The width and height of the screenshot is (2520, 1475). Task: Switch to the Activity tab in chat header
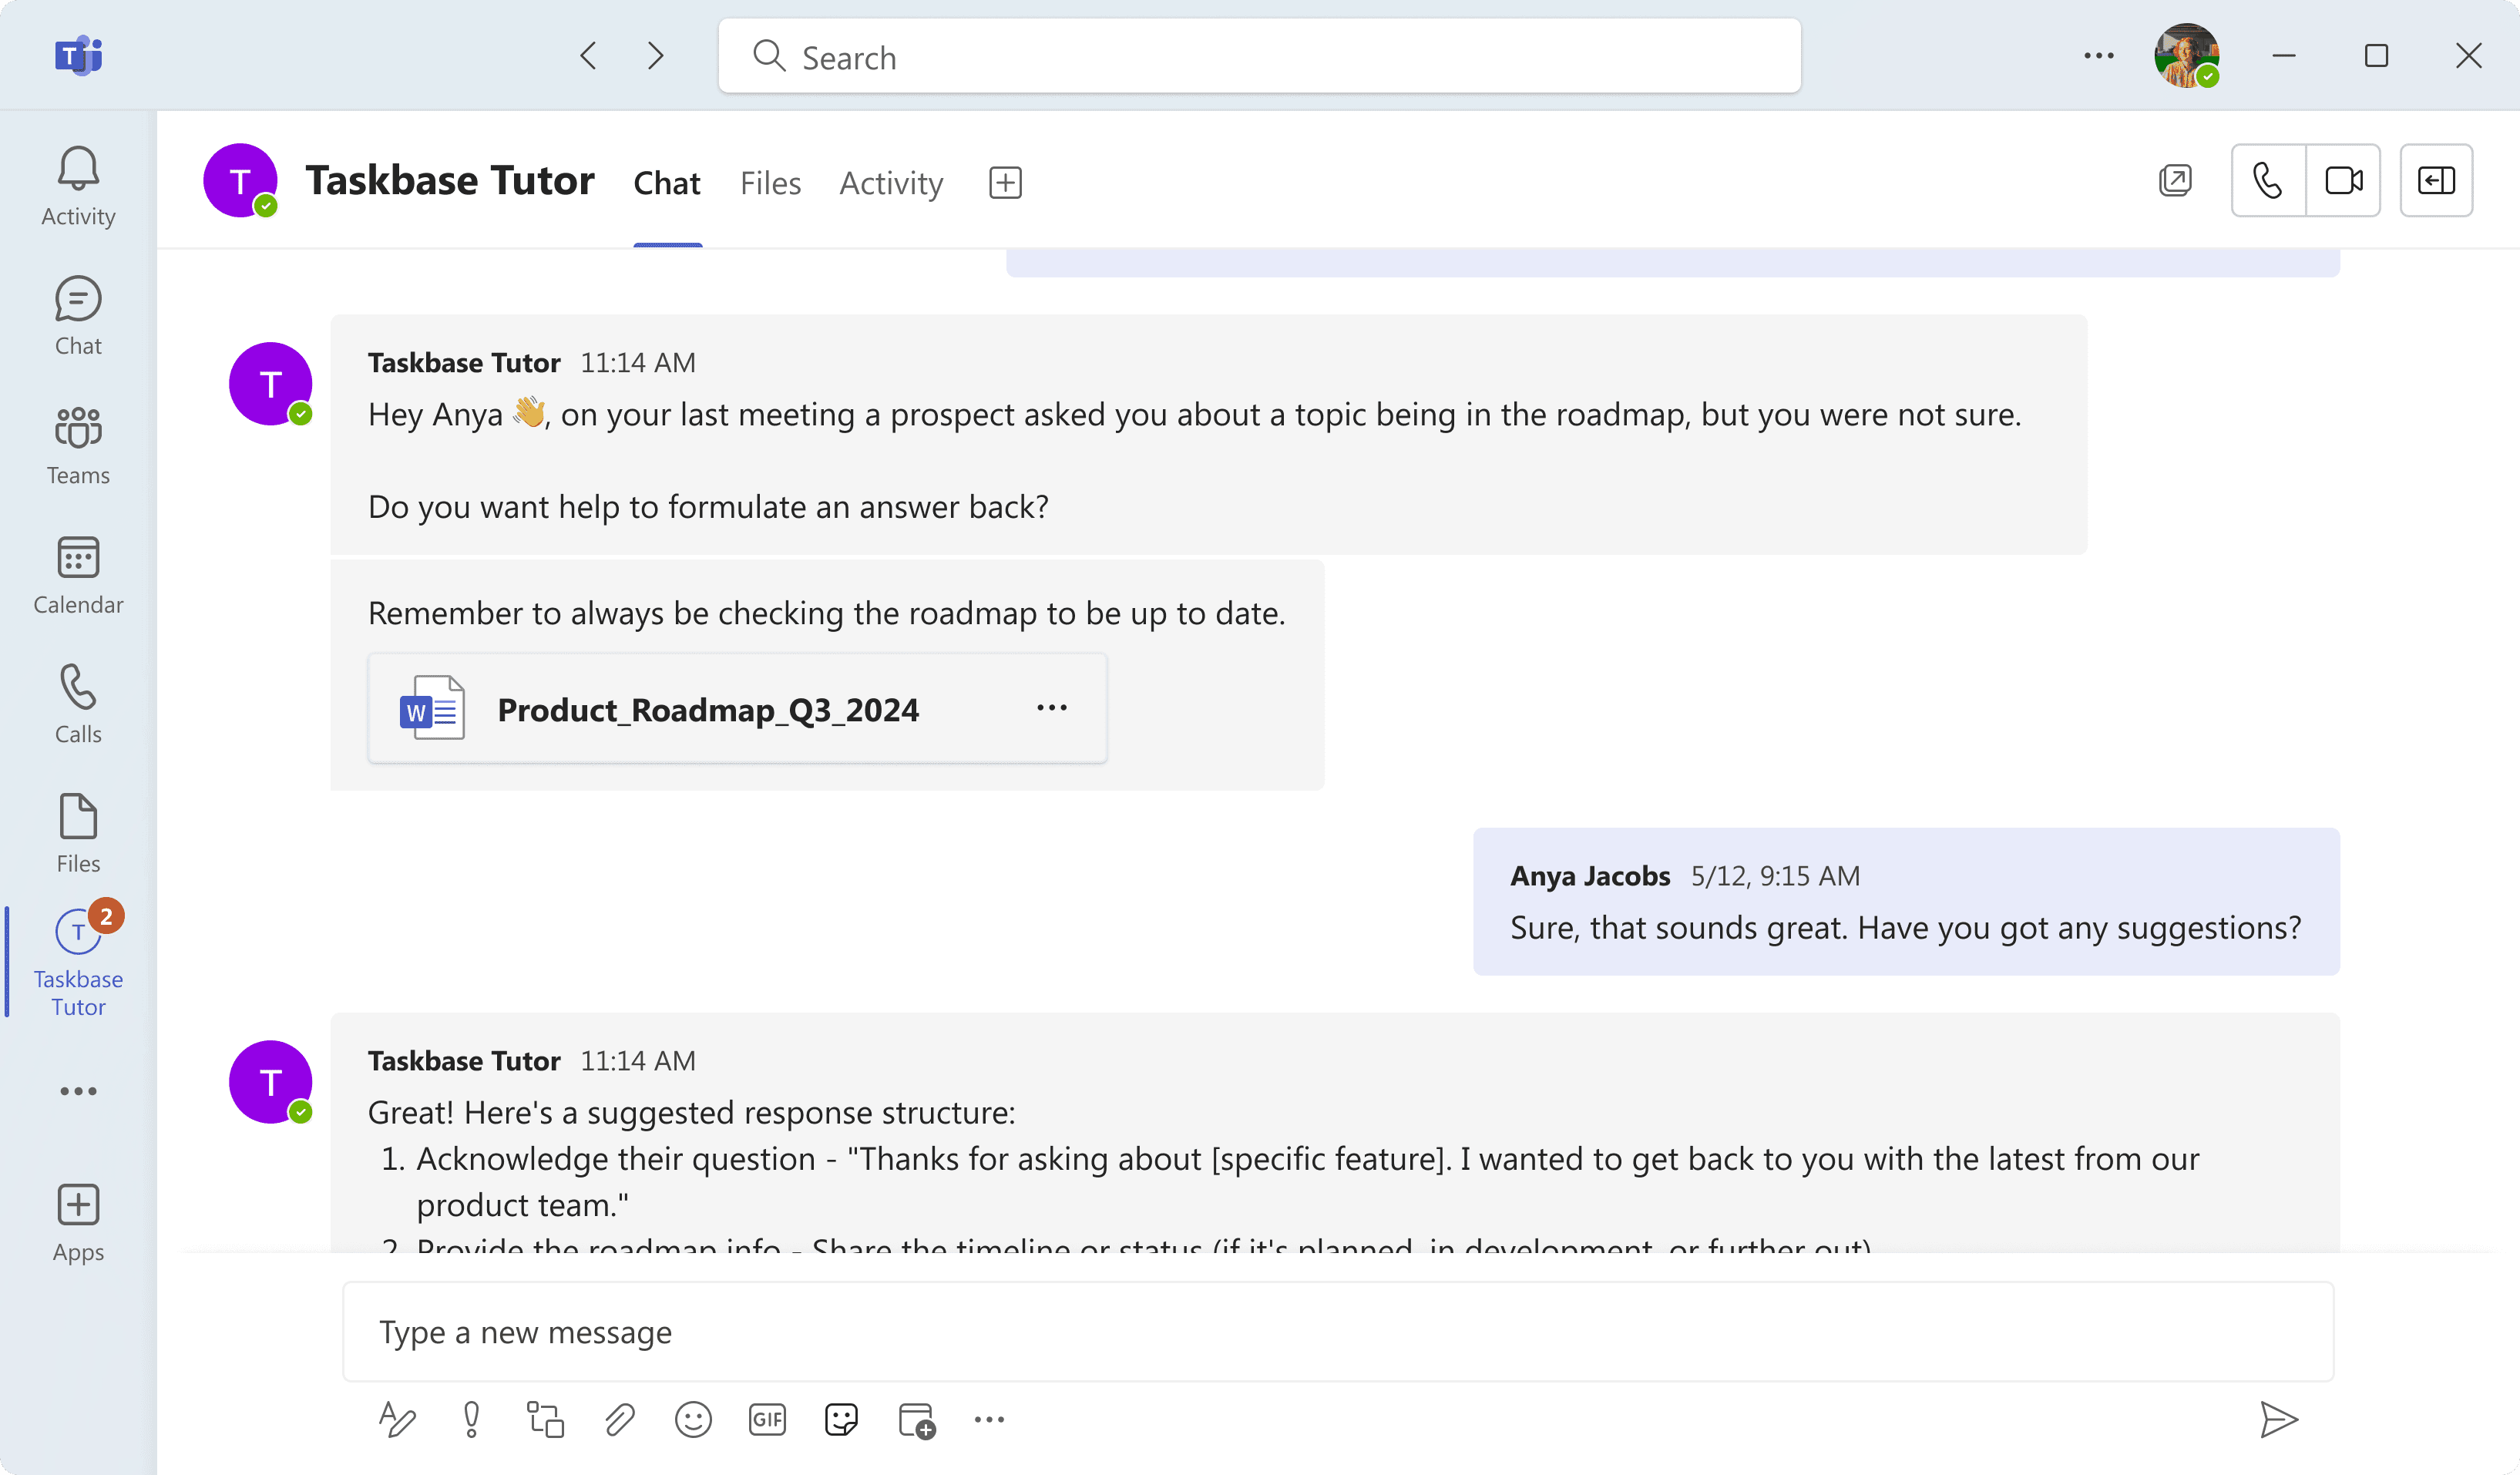[x=891, y=183]
